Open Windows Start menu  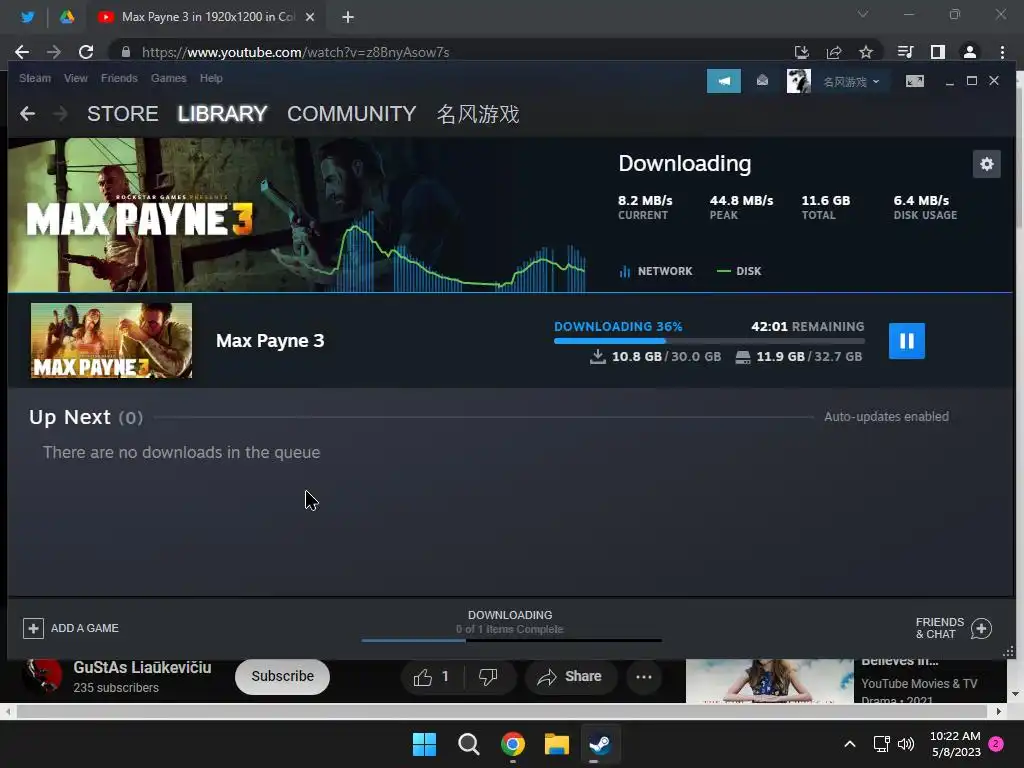tap(424, 744)
